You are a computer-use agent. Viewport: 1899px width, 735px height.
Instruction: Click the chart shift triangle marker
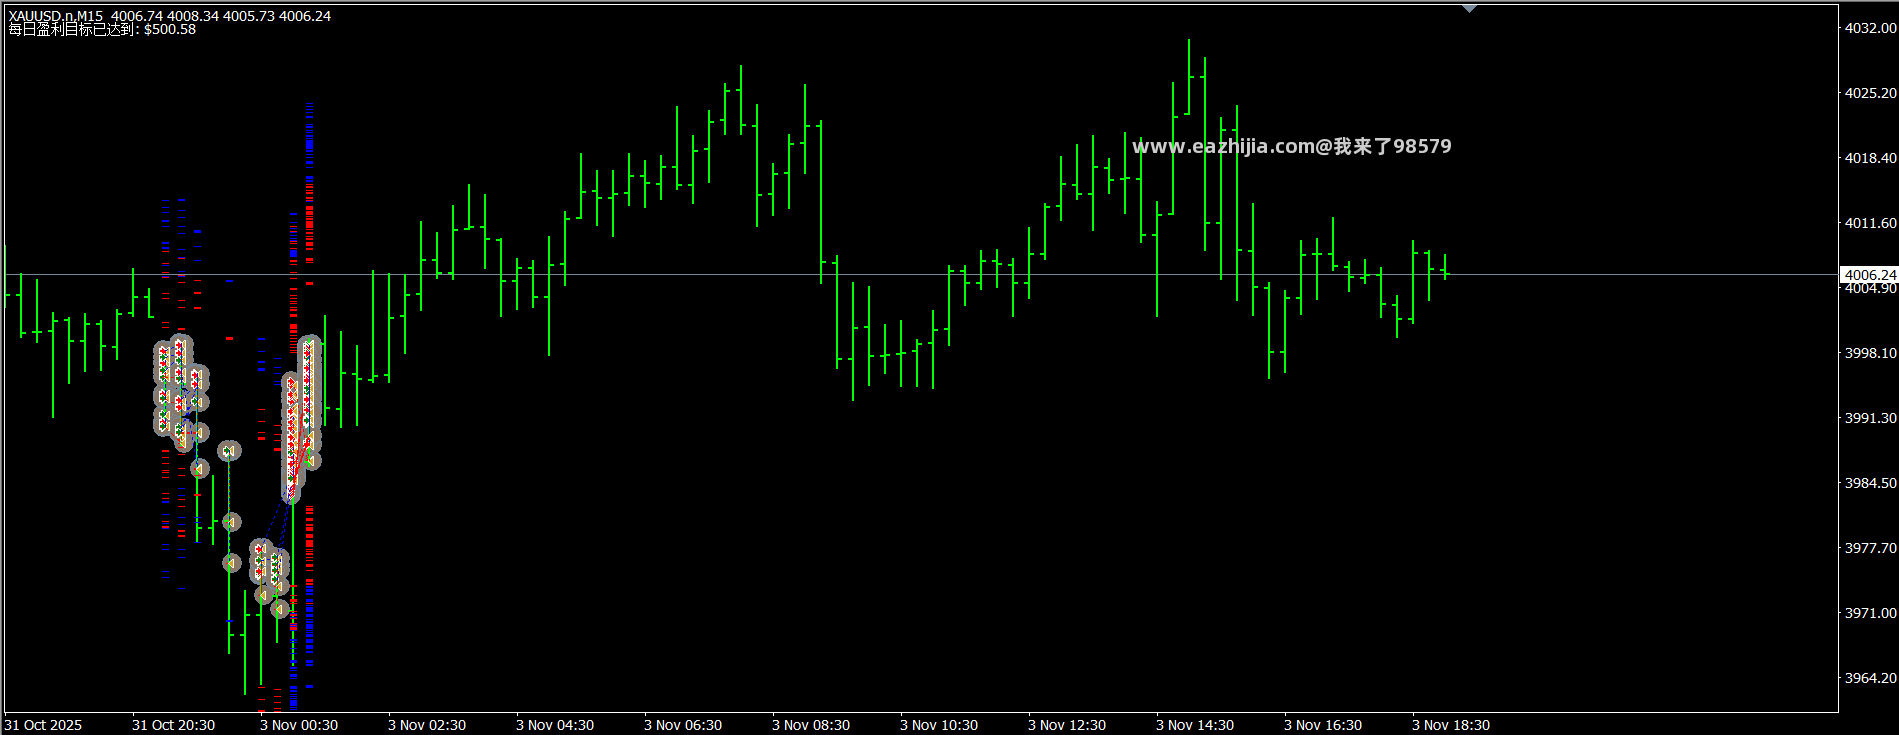coord(1469,8)
